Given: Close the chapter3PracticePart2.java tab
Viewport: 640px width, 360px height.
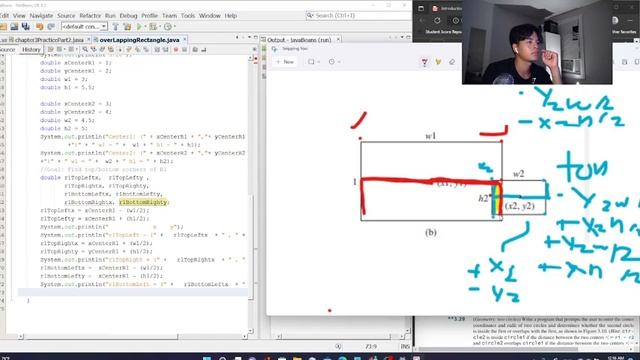Looking at the screenshot, I should (x=88, y=40).
